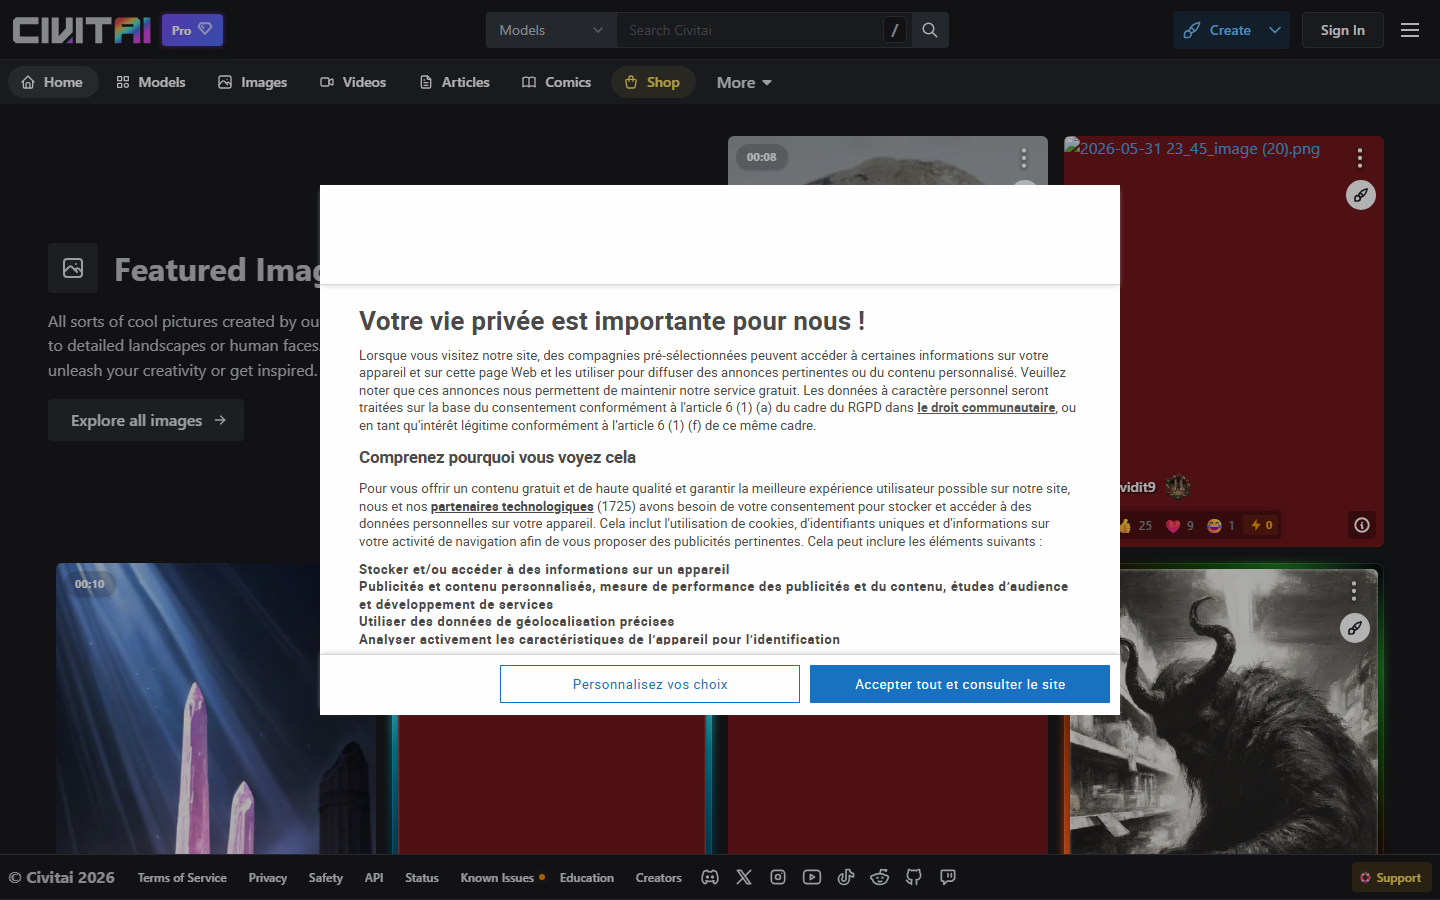Switch to the Models tab
Screen dimensions: 1440x900
151,82
